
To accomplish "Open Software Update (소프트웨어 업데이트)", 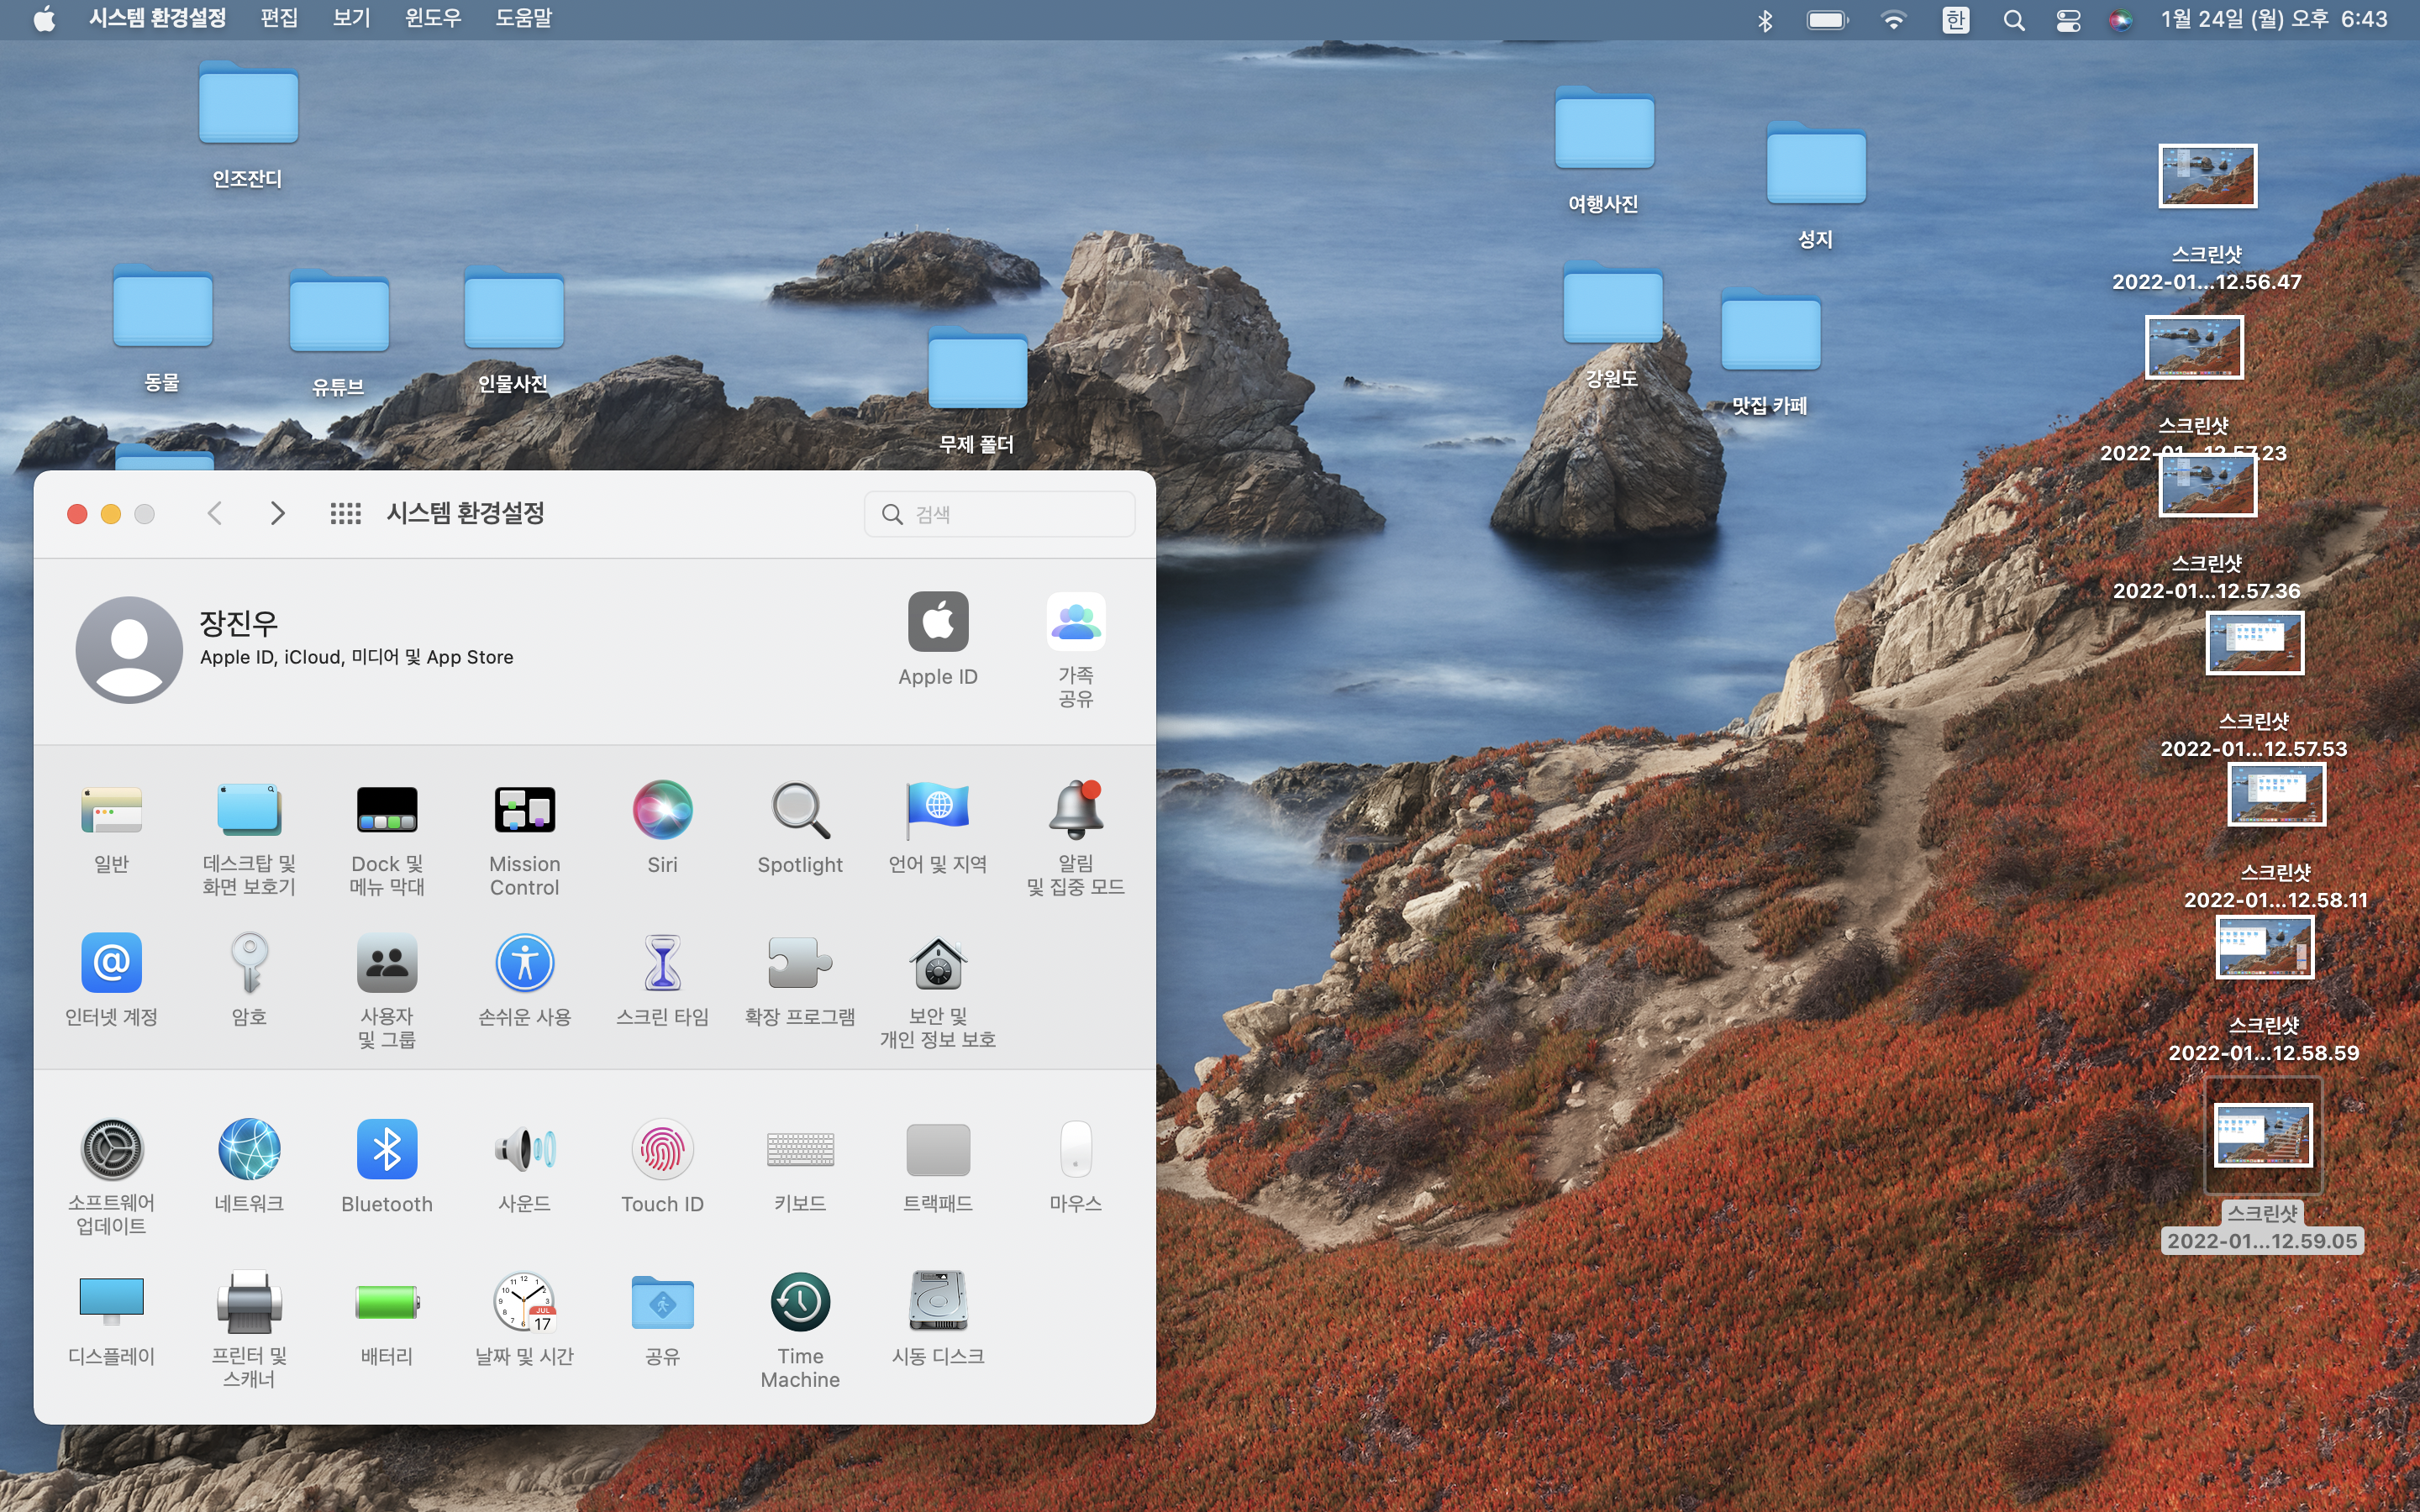I will (x=111, y=1150).
